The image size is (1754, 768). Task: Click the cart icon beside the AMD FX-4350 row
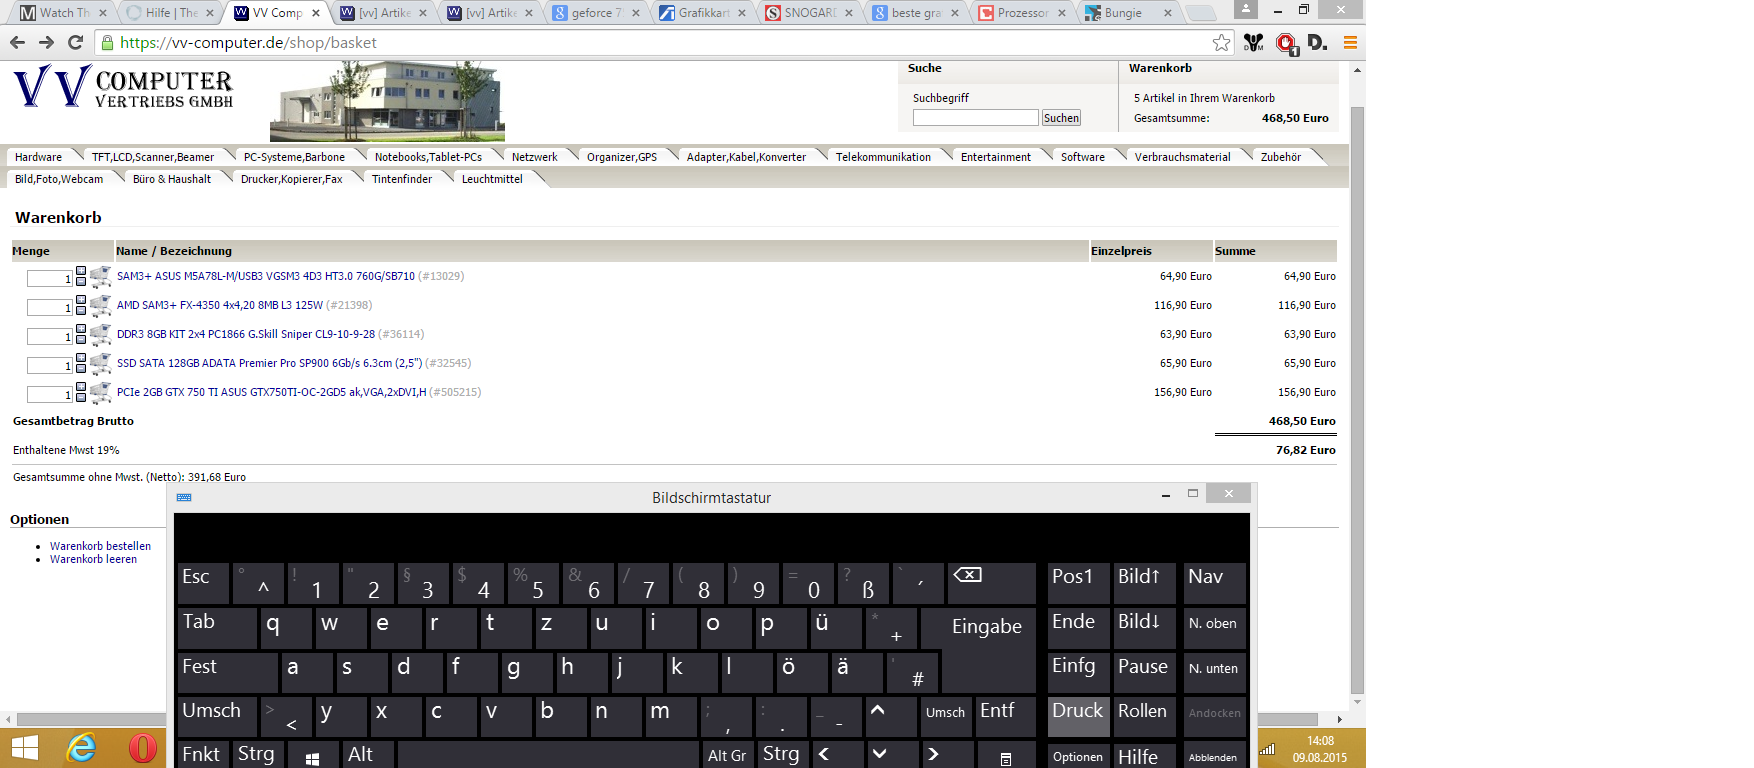(x=100, y=306)
